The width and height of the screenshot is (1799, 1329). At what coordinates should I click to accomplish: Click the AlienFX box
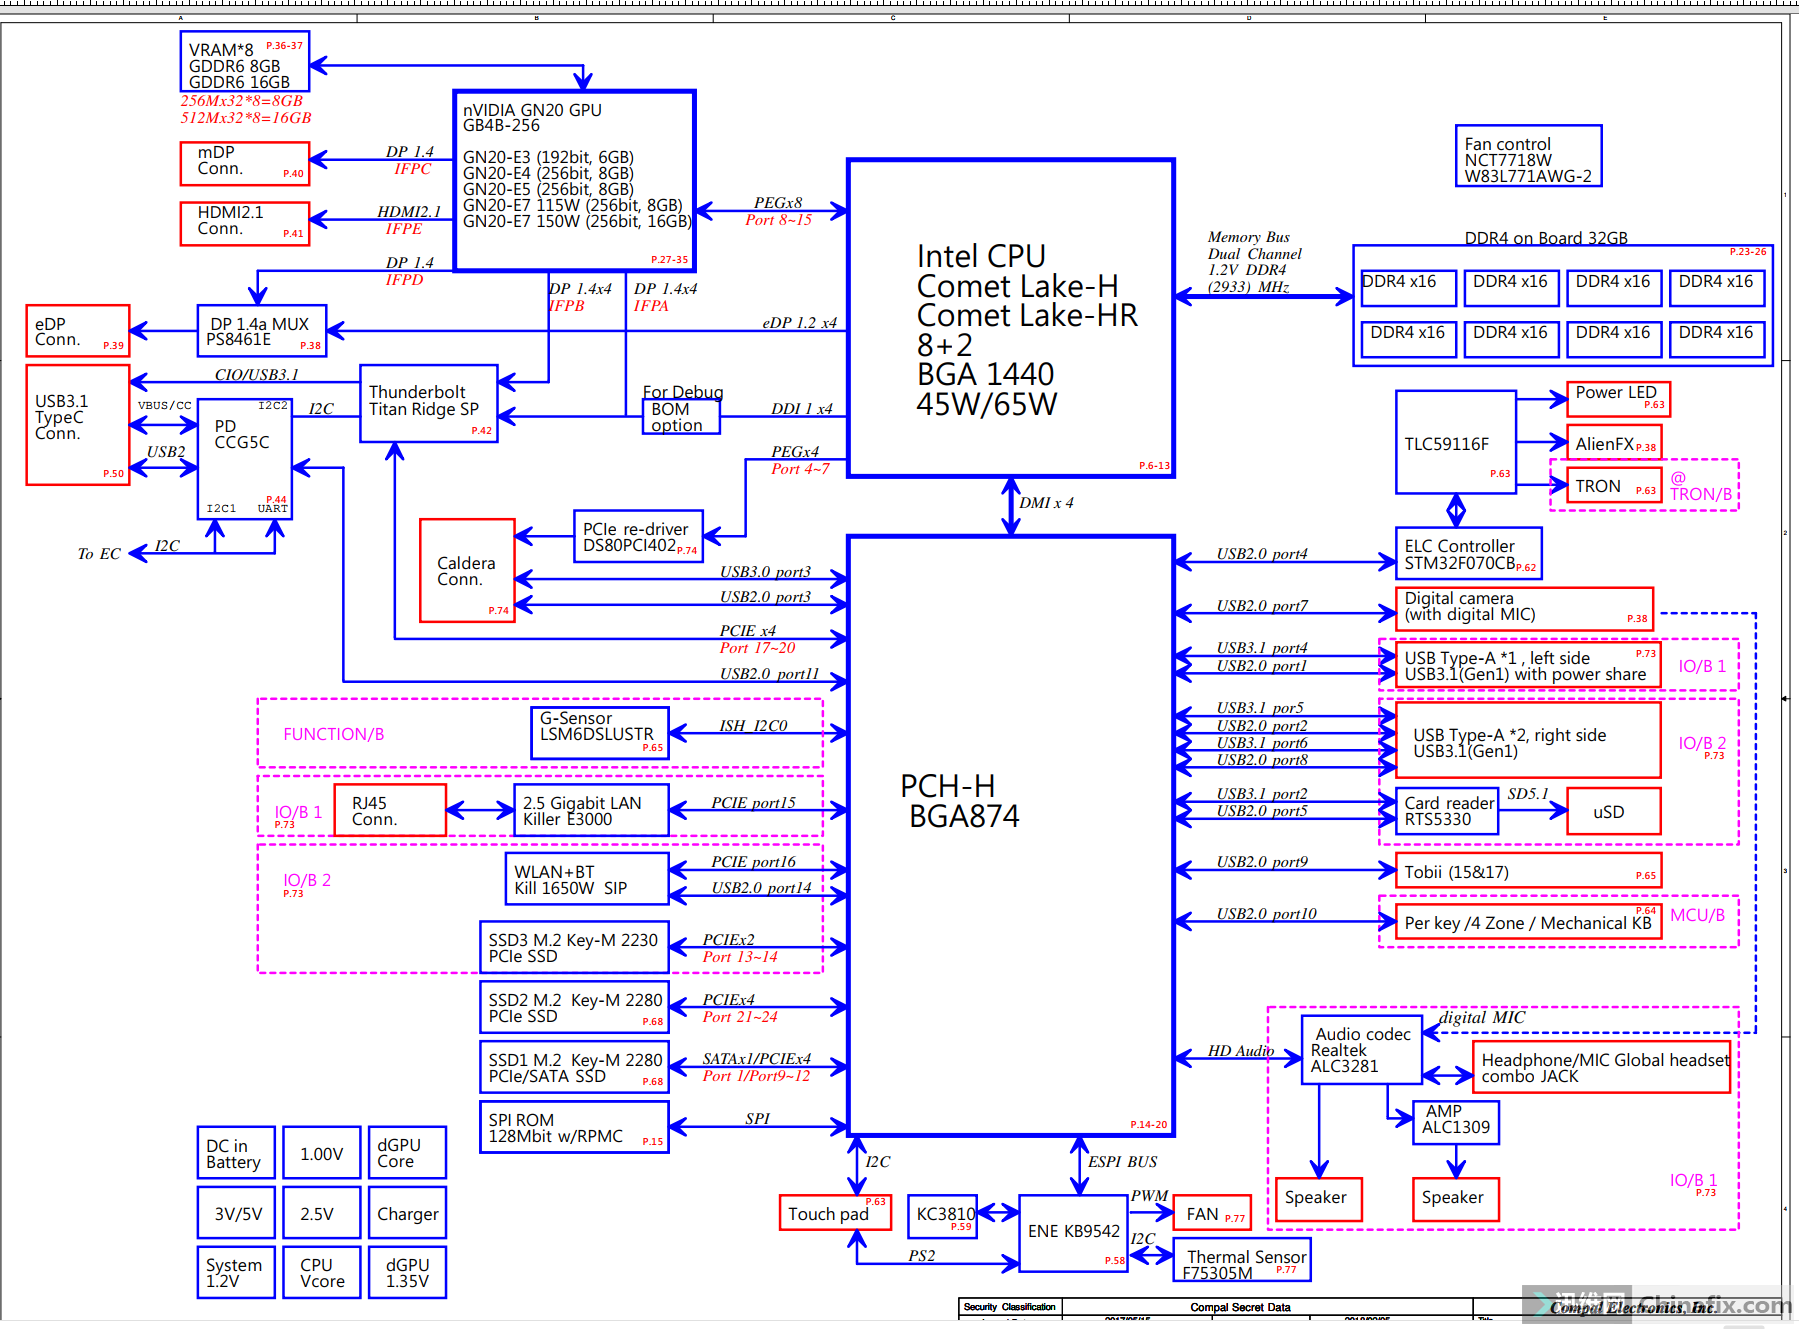click(x=1614, y=443)
